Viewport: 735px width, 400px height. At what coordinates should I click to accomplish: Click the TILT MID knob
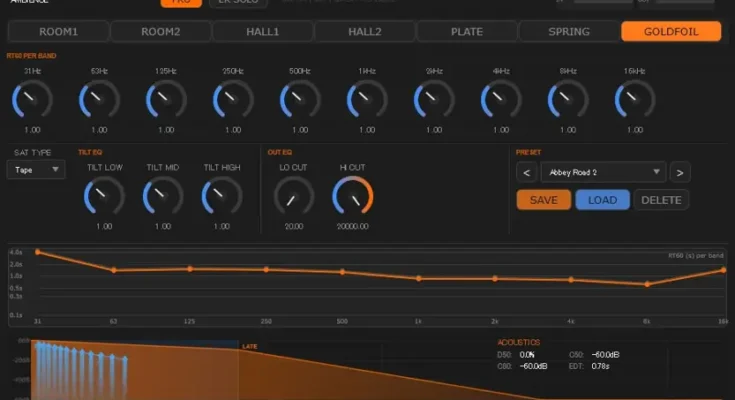click(x=163, y=196)
